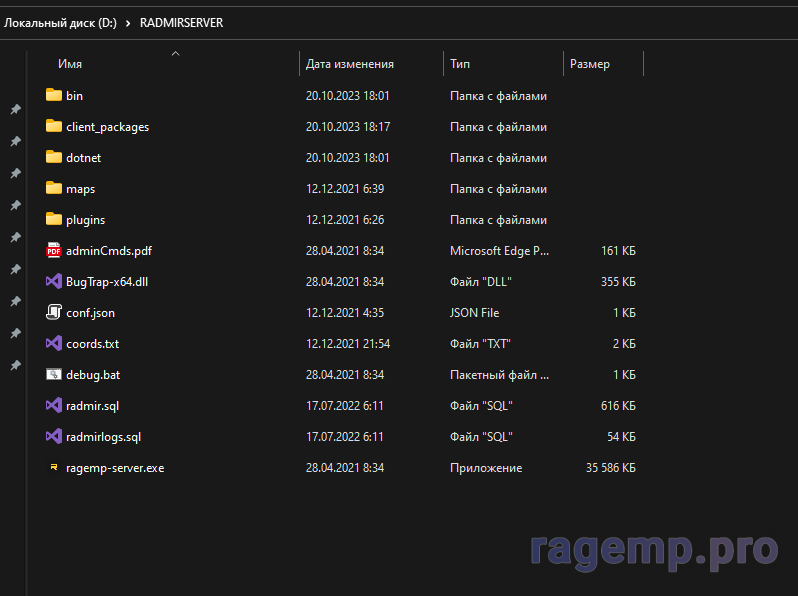The image size is (798, 596).
Task: Open the bin folder icon
Action: [x=53, y=95]
